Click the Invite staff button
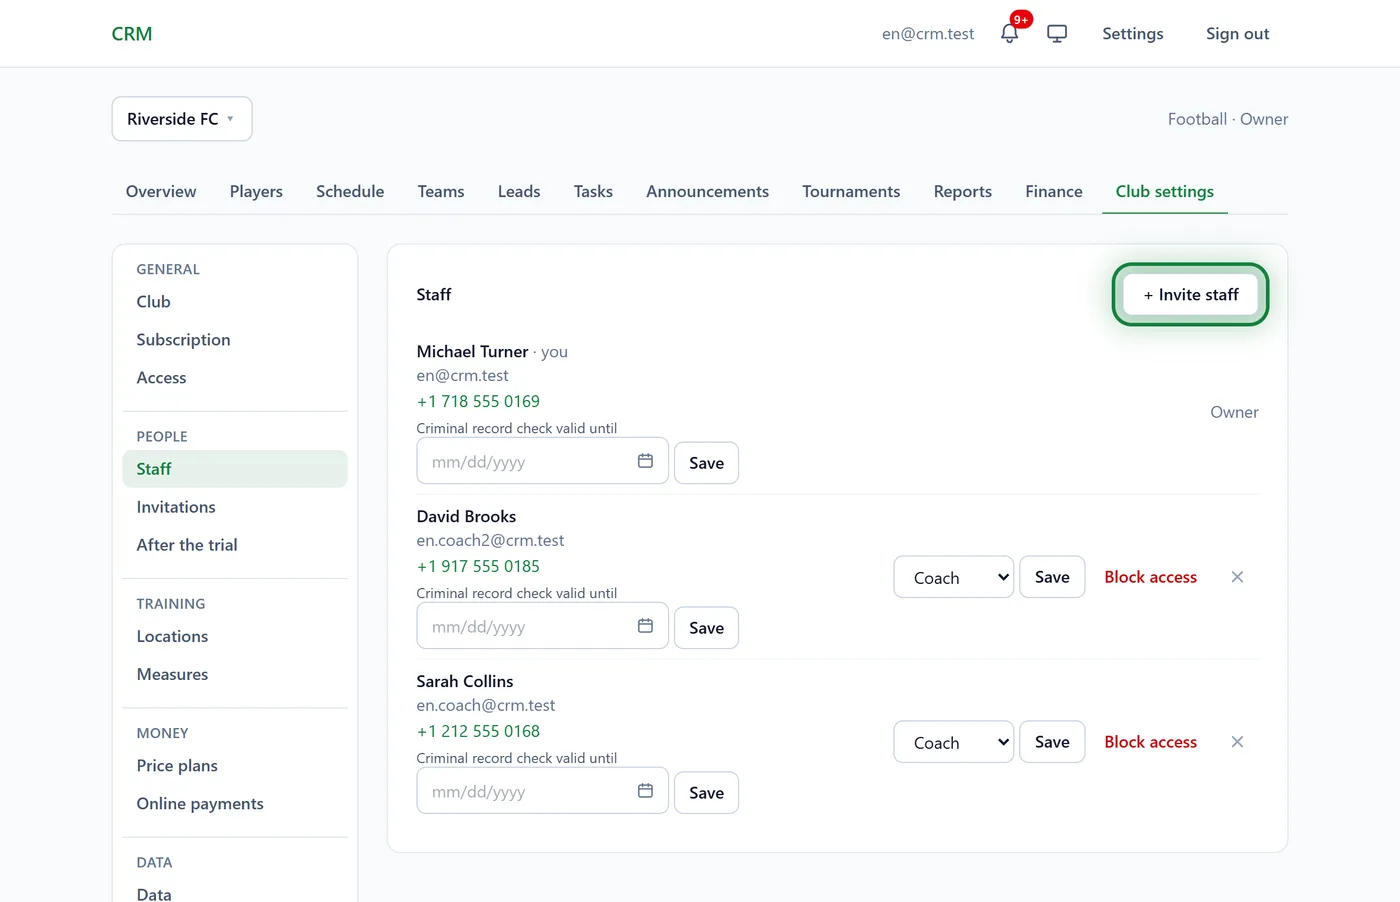 tap(1191, 294)
